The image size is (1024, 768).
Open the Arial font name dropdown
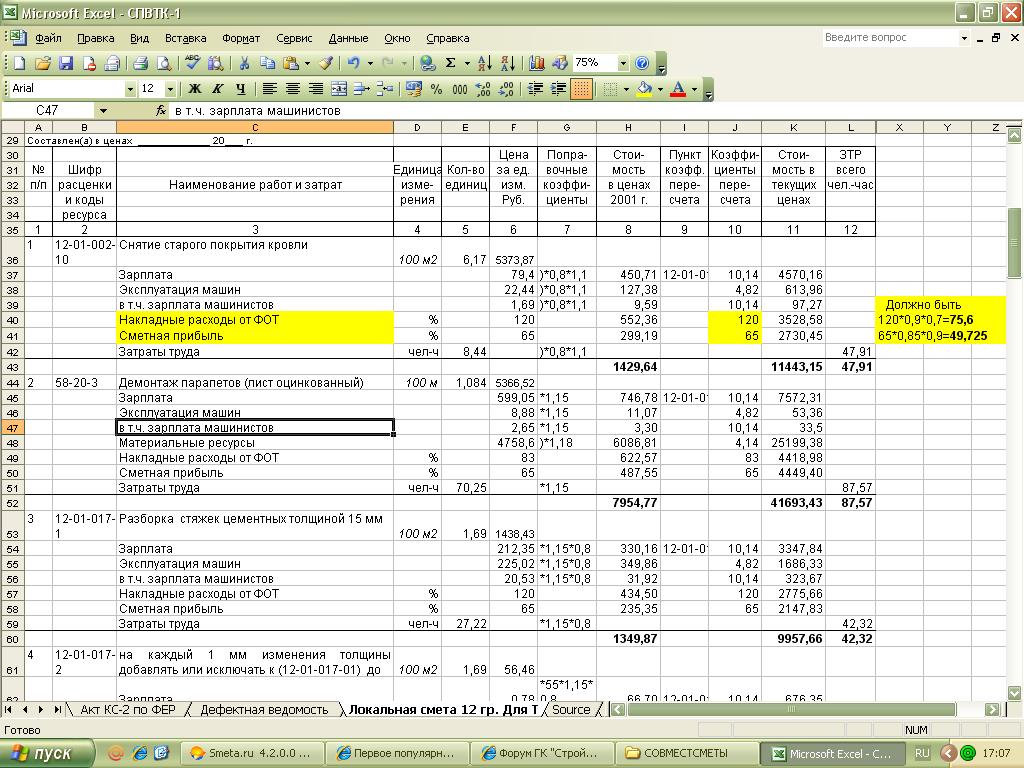(130, 89)
